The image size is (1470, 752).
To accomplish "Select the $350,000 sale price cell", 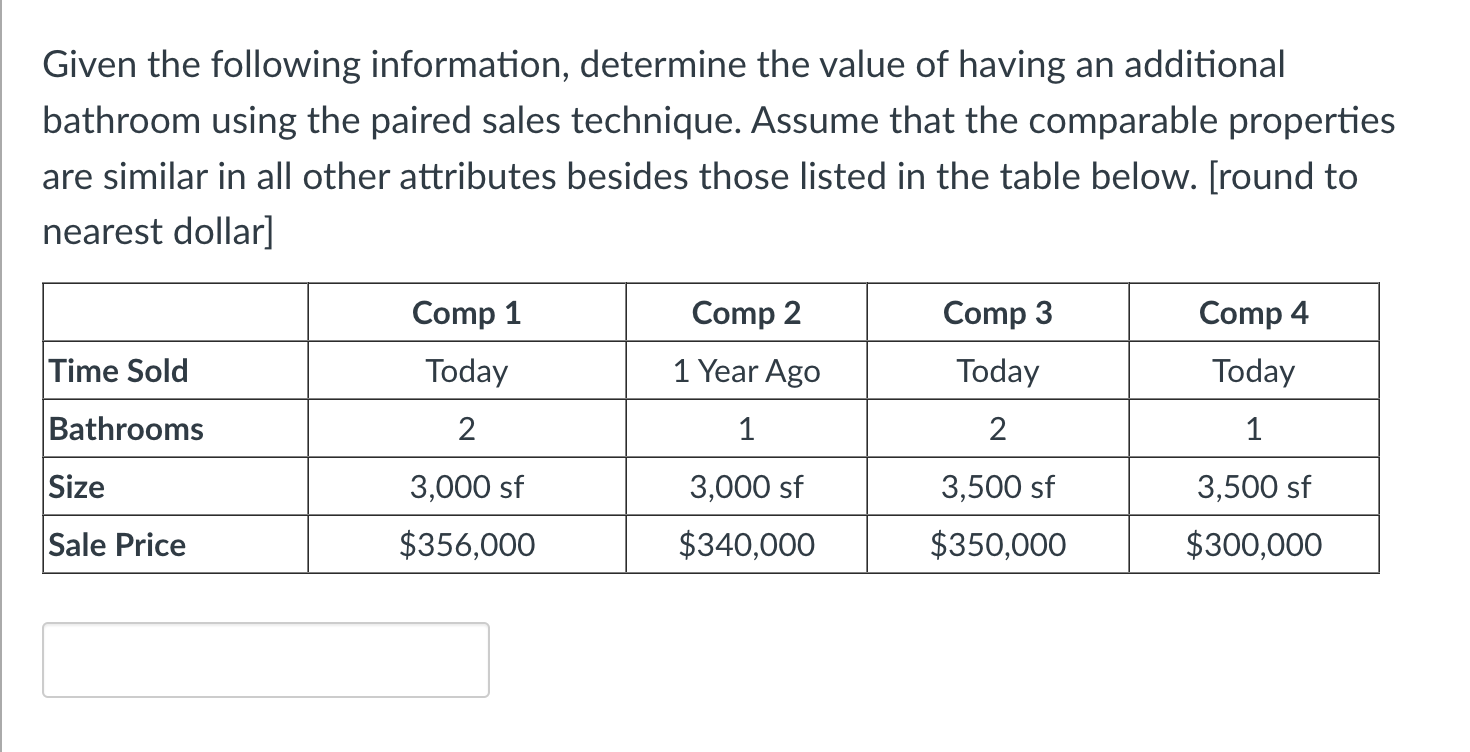I will (x=997, y=545).
